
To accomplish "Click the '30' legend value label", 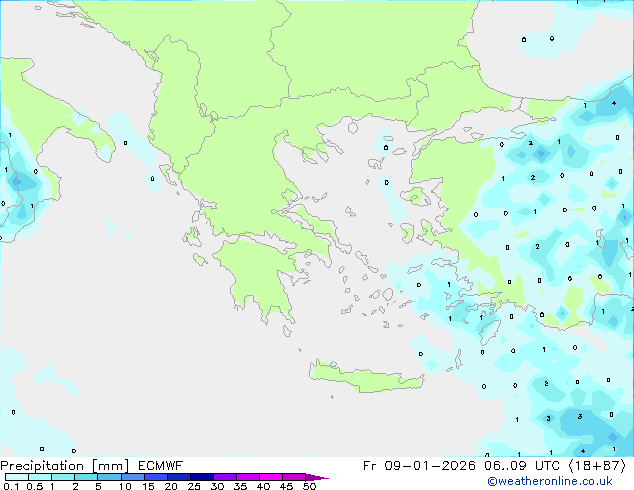I will [217, 486].
